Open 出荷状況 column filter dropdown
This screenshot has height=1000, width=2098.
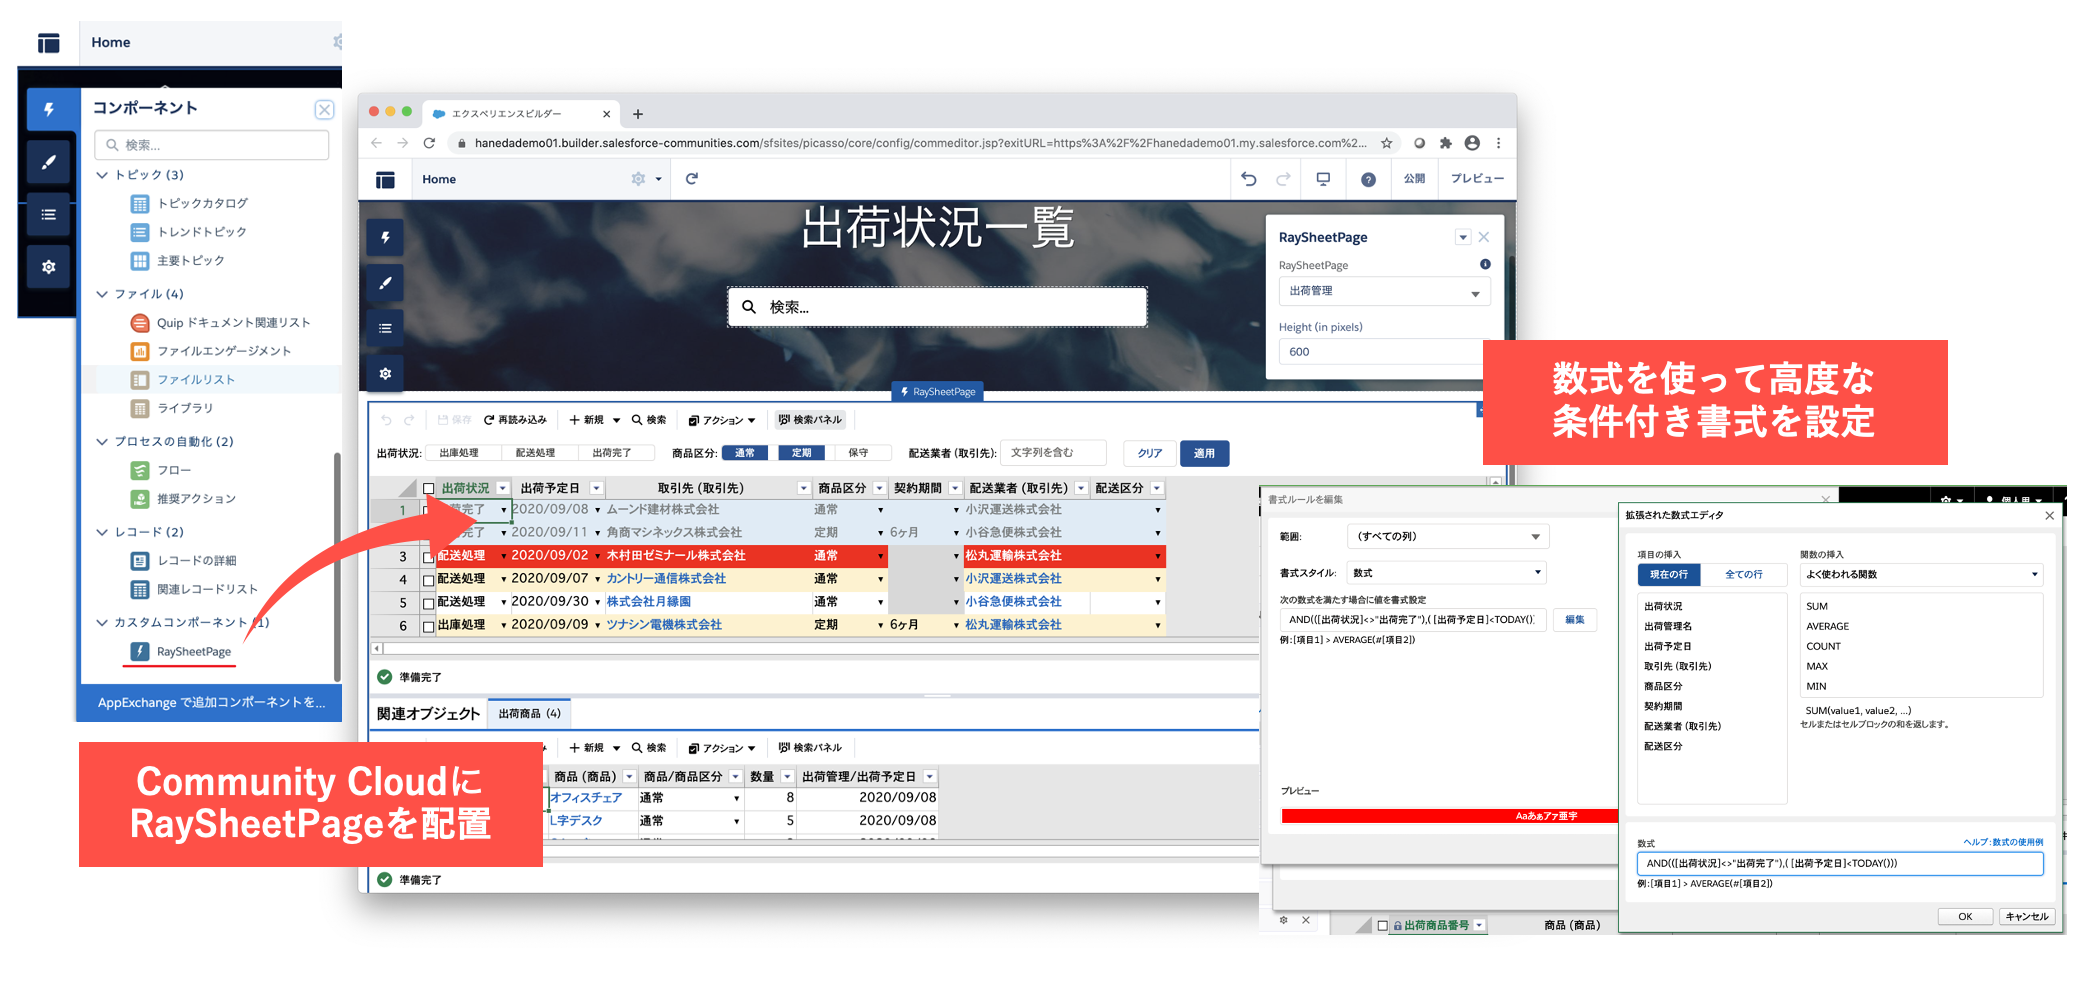503,488
